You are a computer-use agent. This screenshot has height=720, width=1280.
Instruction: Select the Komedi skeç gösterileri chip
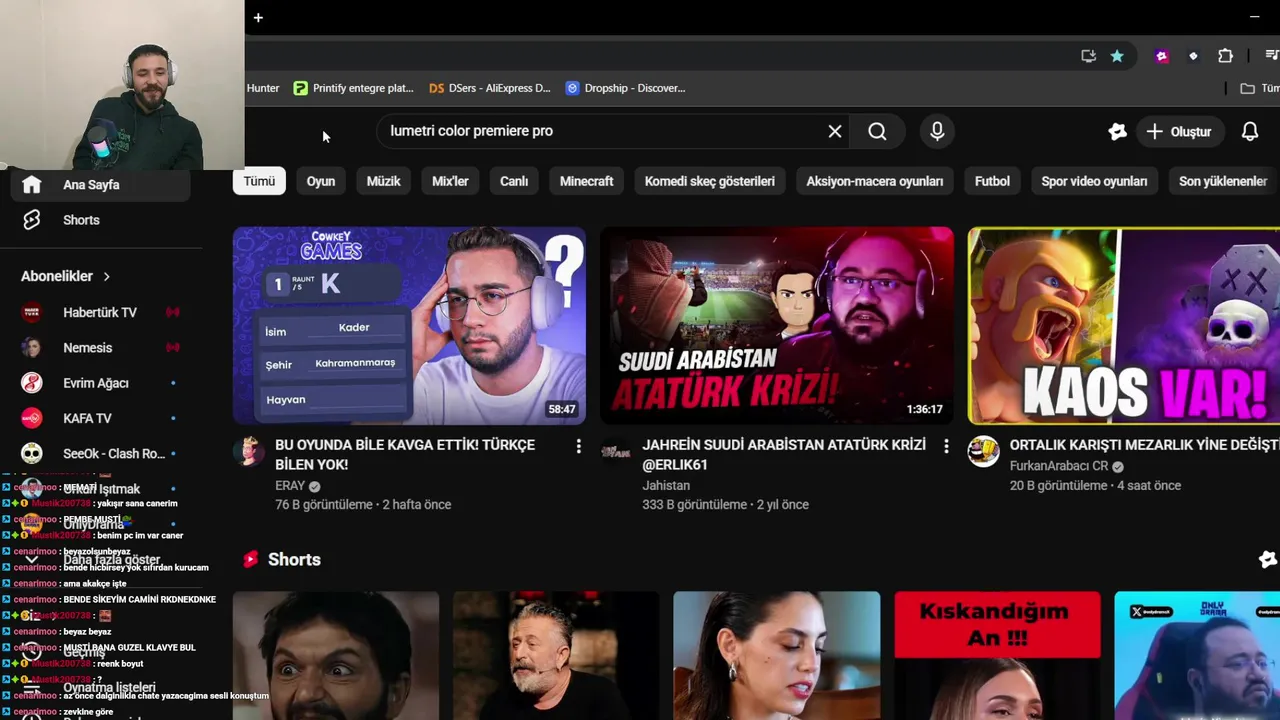tap(710, 181)
